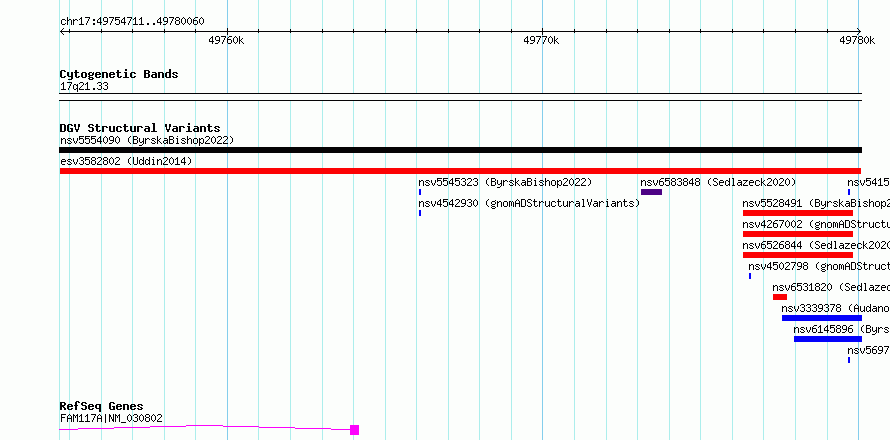The height and width of the screenshot is (440, 890).
Task: Click the red bar under nsv6526844
Action: coord(797,255)
